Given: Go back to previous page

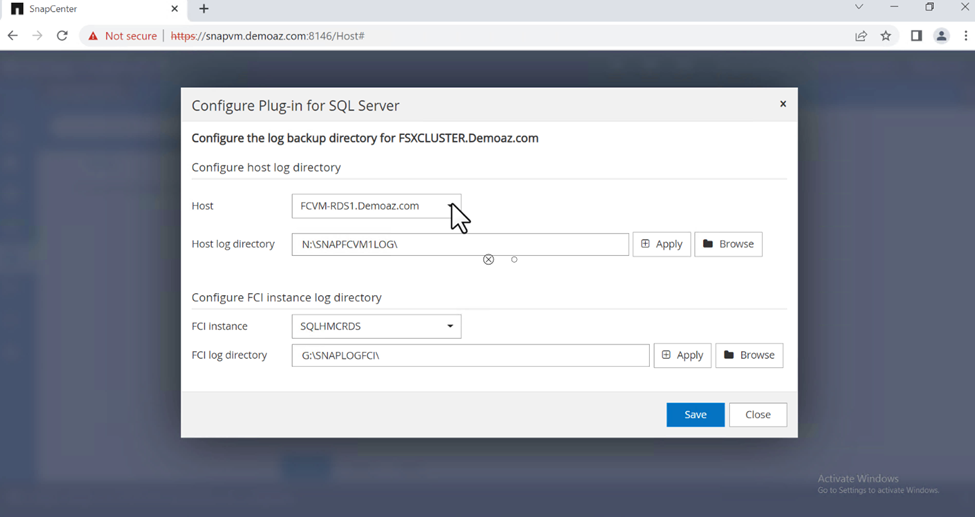Looking at the screenshot, I should point(13,36).
